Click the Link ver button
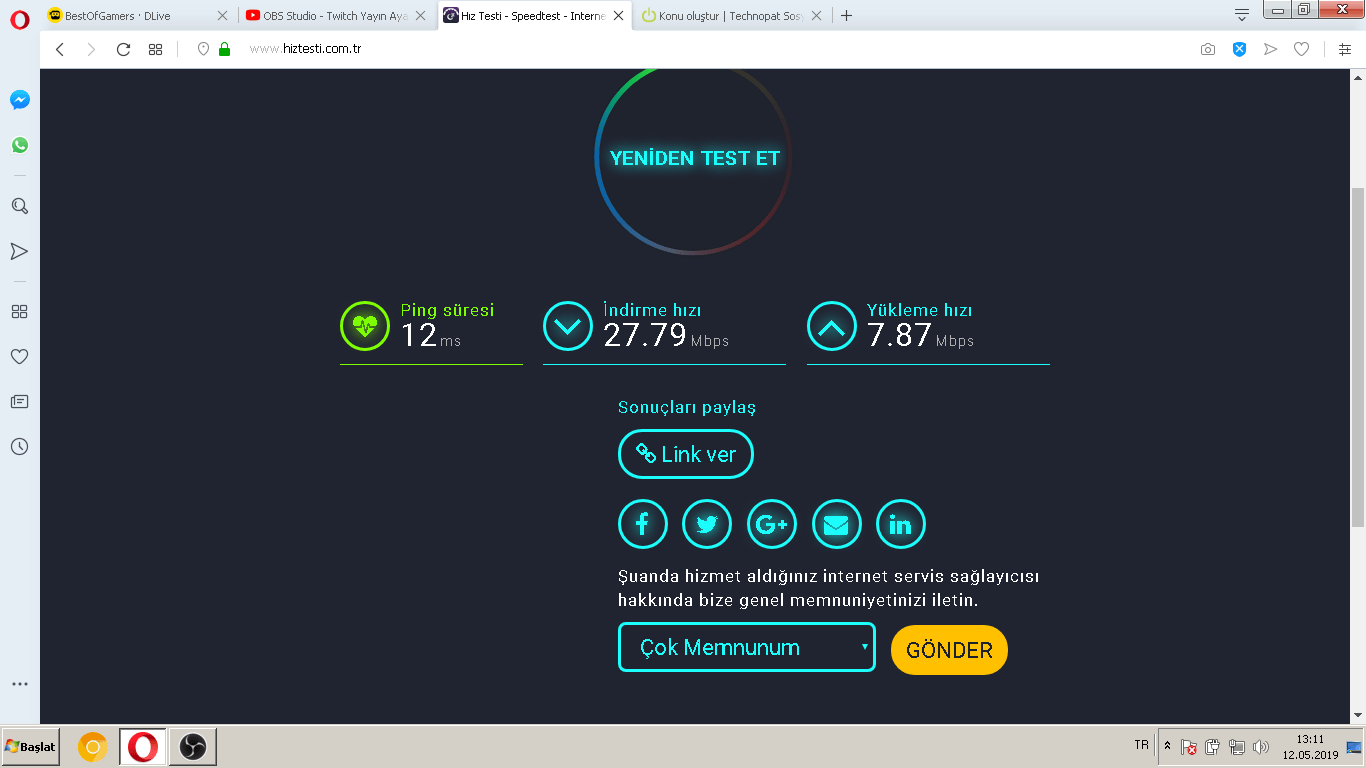This screenshot has height=768, width=1366. 686,454
